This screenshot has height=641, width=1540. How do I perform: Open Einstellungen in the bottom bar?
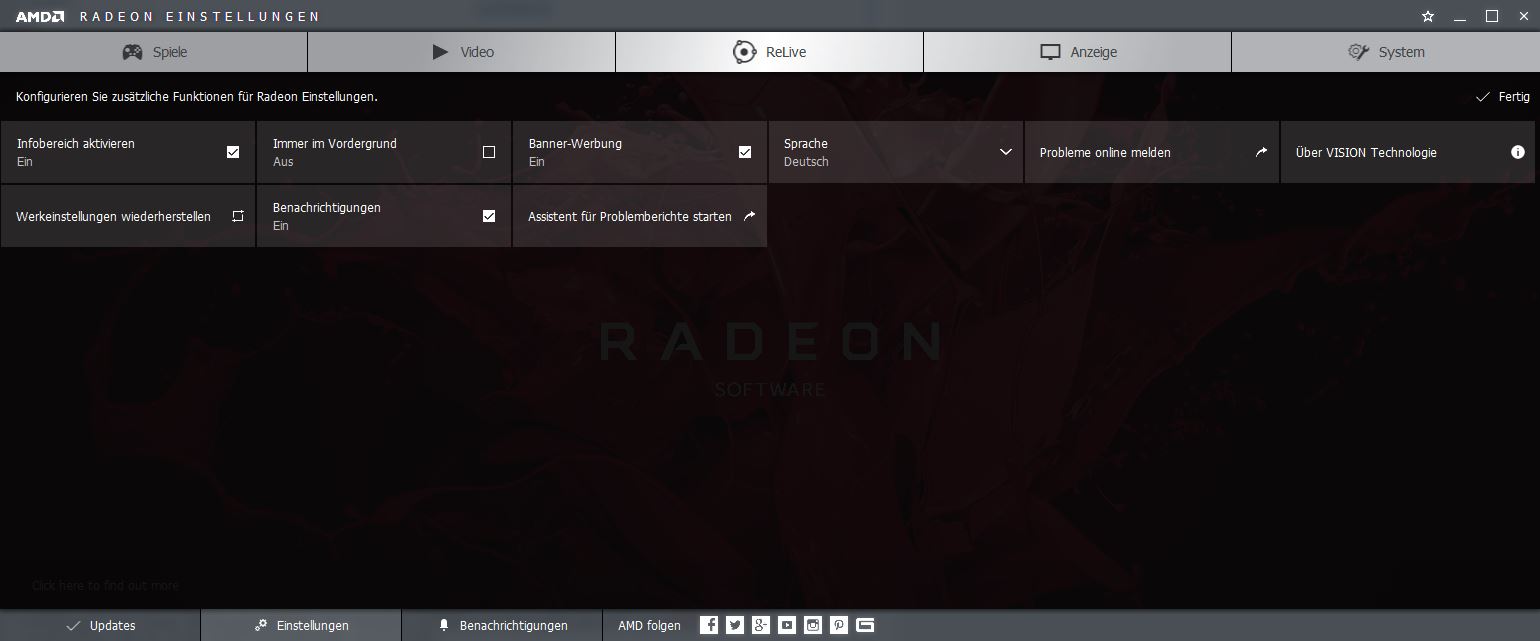[x=301, y=625]
